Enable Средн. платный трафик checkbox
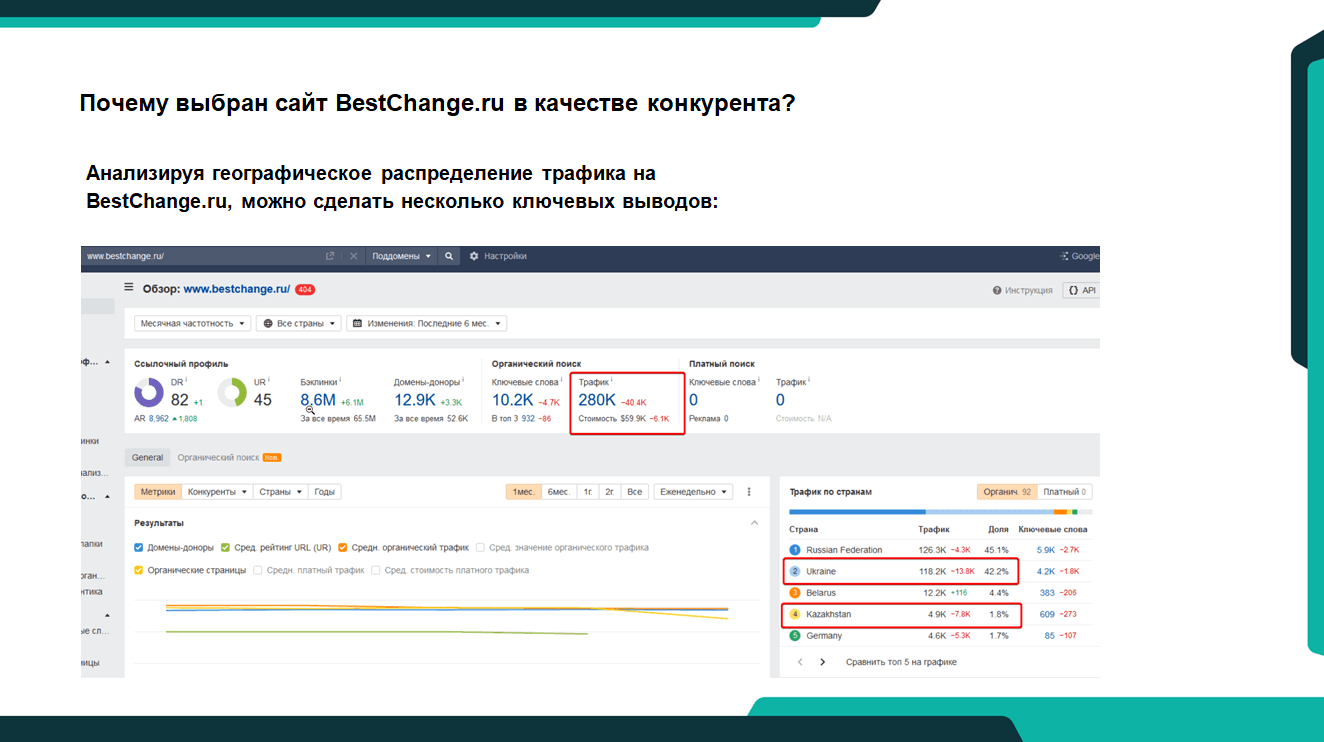Screen dimensions: 1324x742 pos(258,570)
